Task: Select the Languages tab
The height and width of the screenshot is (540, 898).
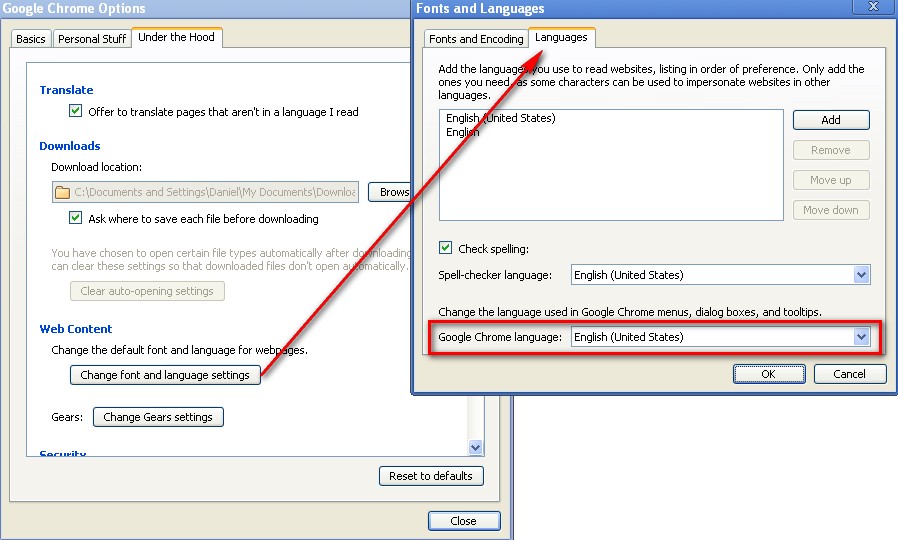Action: point(561,37)
